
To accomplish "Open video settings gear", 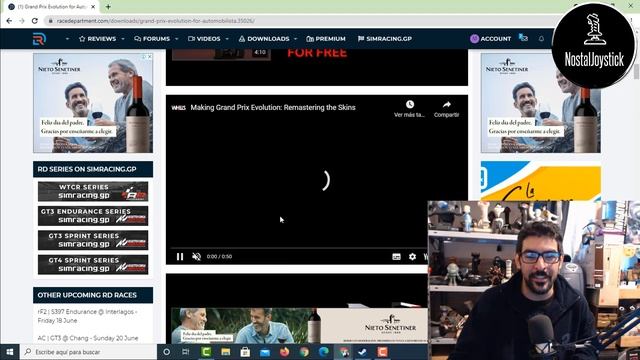I will pyautogui.click(x=412, y=257).
